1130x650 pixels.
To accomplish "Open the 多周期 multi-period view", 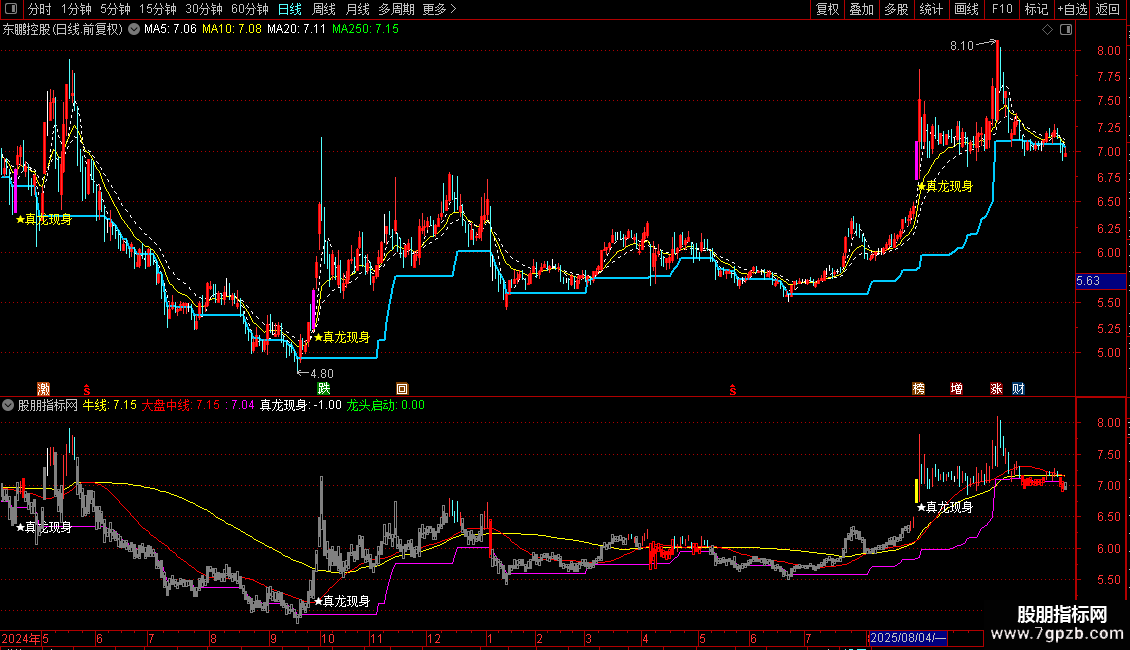I will tap(396, 9).
